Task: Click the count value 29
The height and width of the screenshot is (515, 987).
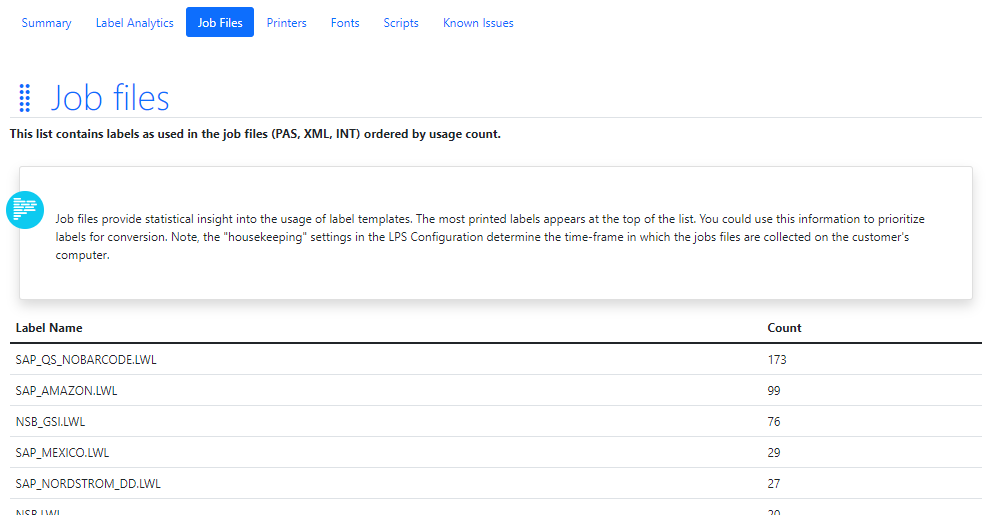Action: 774,453
